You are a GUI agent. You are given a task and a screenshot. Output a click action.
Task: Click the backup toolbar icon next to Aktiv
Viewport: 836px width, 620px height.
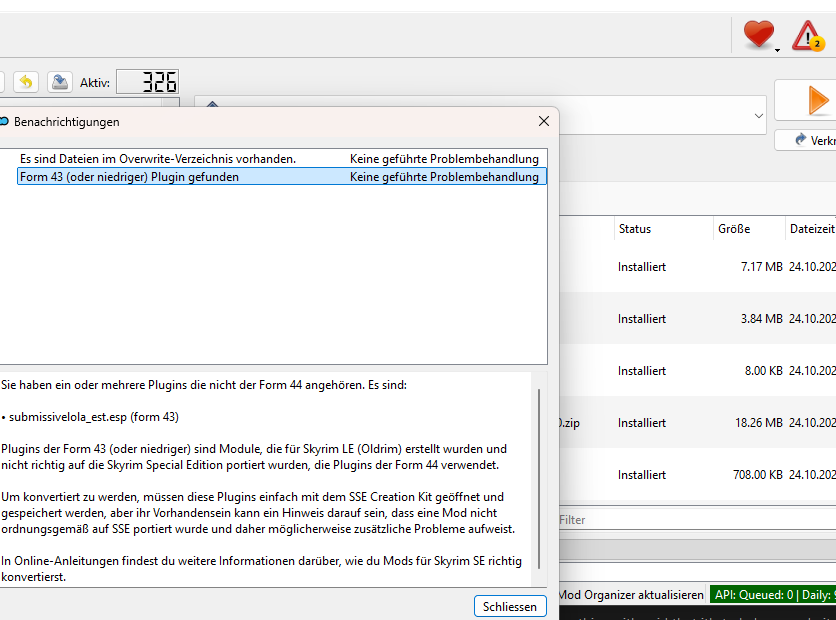click(x=60, y=82)
